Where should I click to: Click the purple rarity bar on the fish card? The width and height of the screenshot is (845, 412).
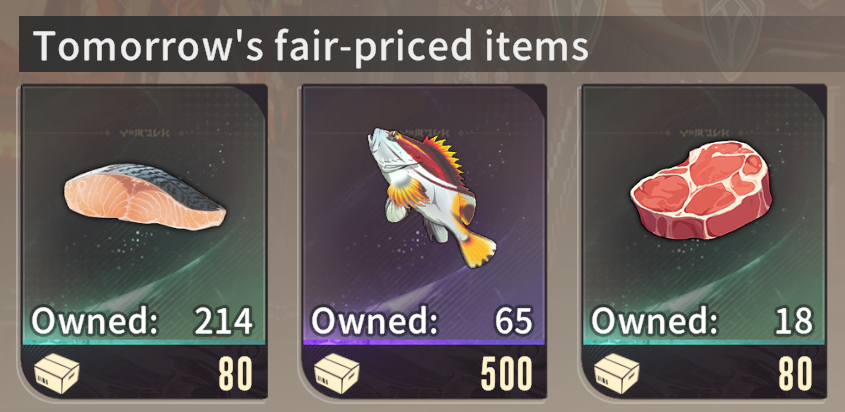click(x=424, y=342)
